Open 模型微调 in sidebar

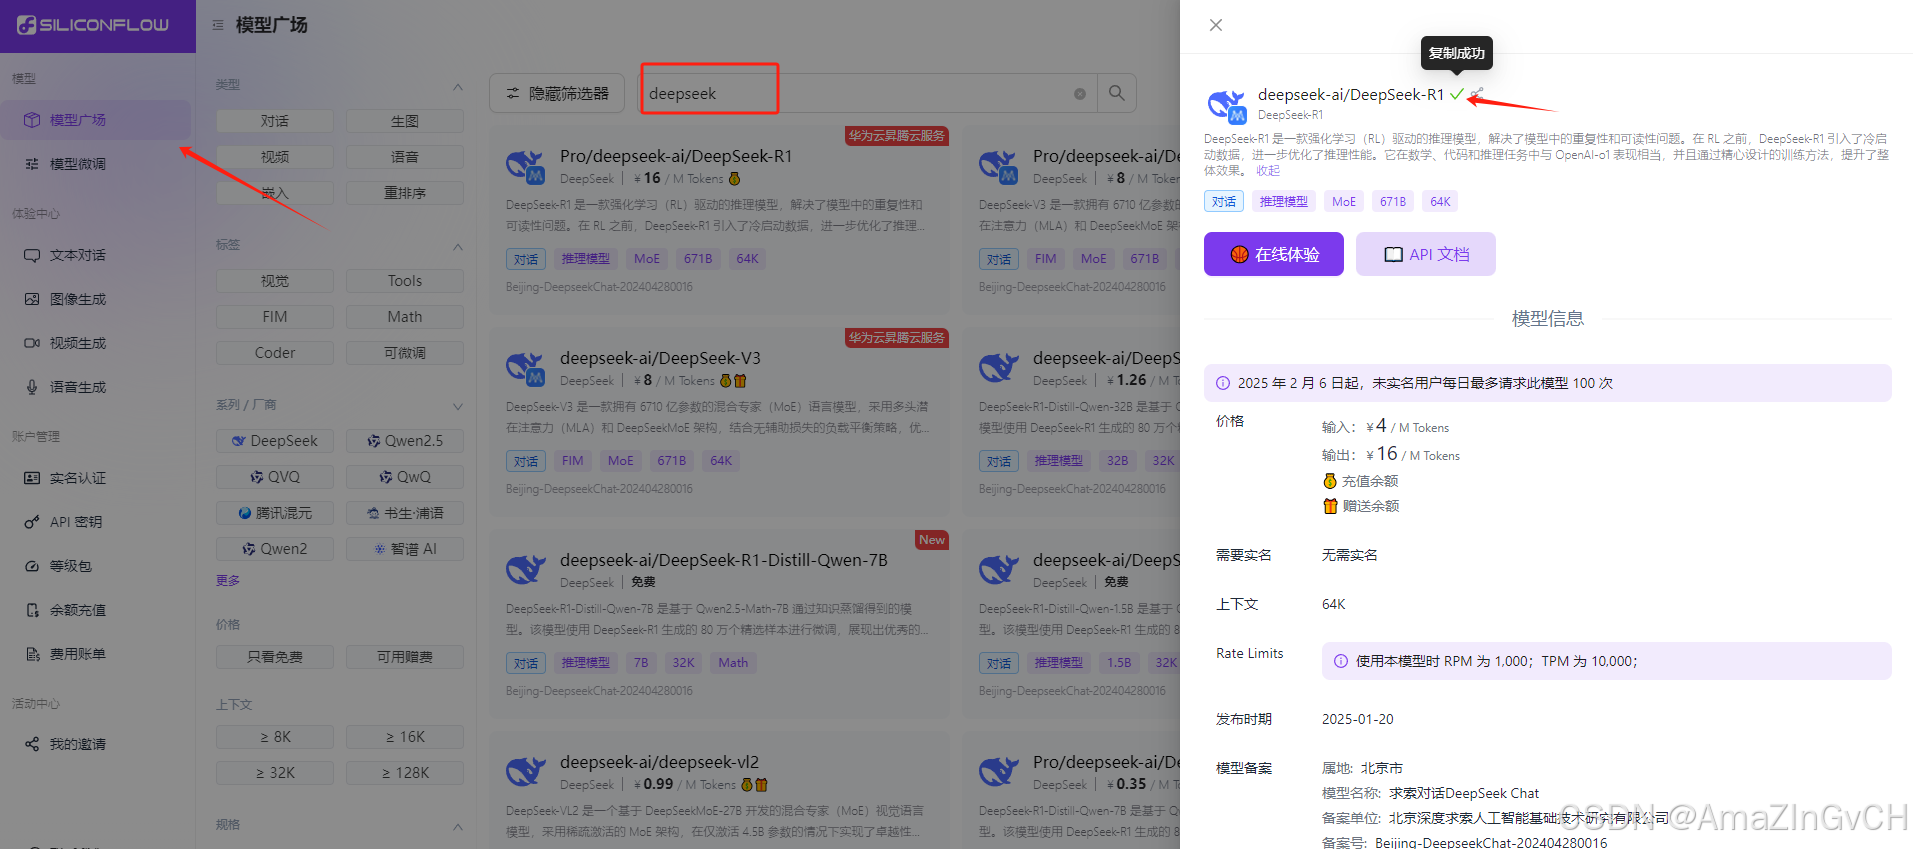coord(96,164)
